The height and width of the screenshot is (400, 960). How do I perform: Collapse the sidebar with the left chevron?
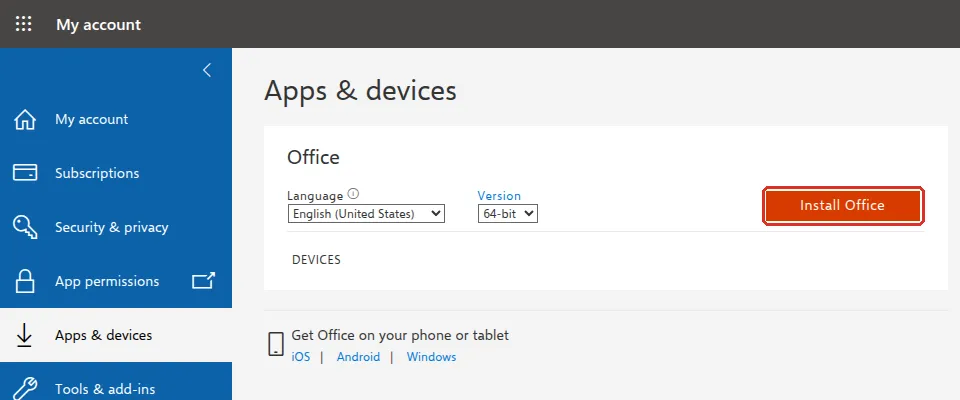click(x=207, y=70)
